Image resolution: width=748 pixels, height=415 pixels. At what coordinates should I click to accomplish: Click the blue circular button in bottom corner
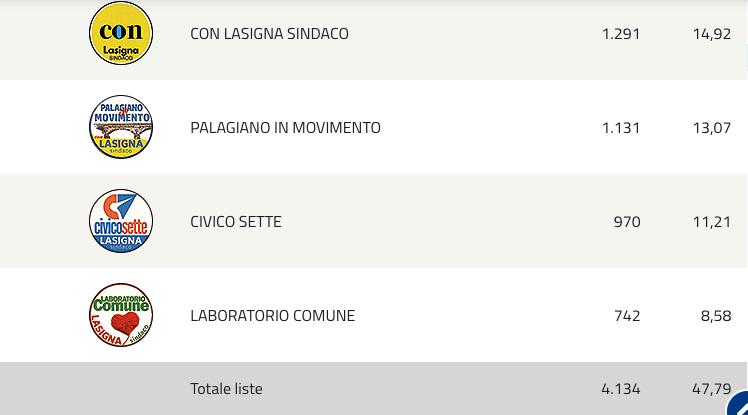click(x=738, y=404)
